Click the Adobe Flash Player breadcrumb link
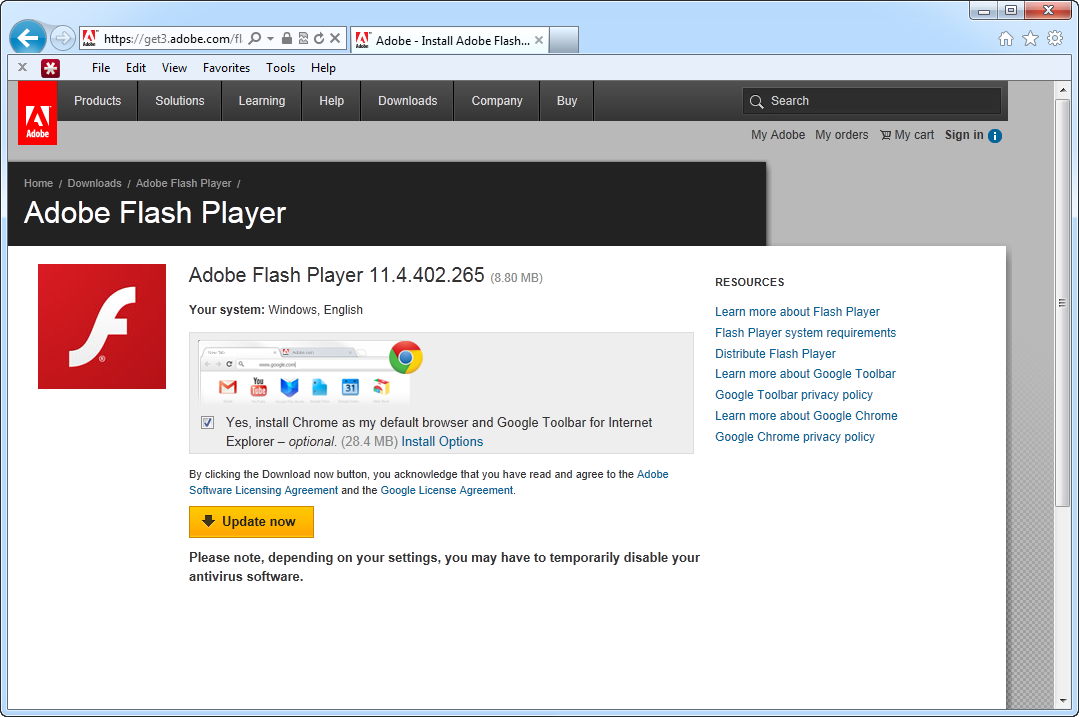Screen dimensions: 1079x717 (184, 183)
